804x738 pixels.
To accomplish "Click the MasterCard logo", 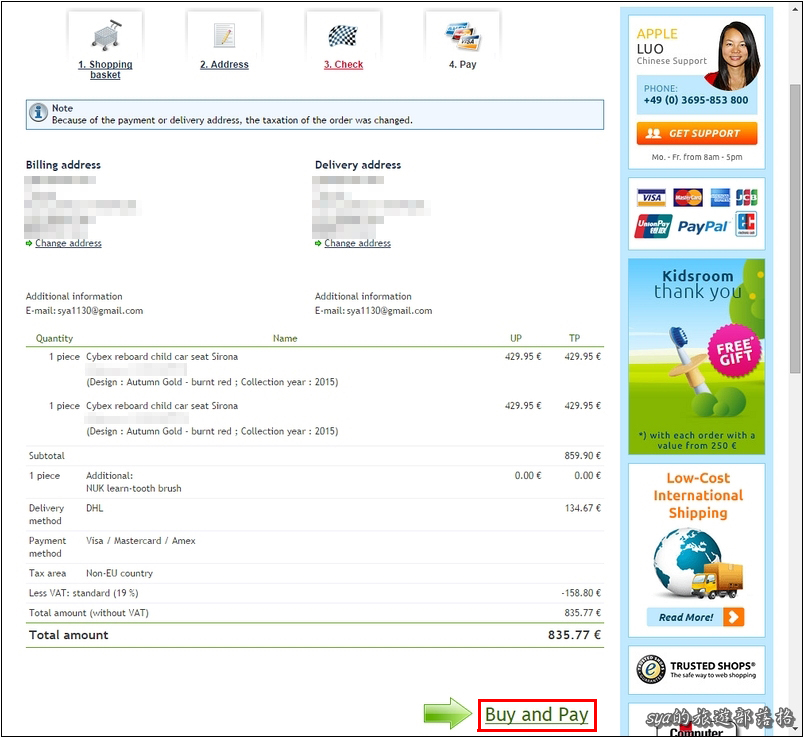I will click(688, 197).
